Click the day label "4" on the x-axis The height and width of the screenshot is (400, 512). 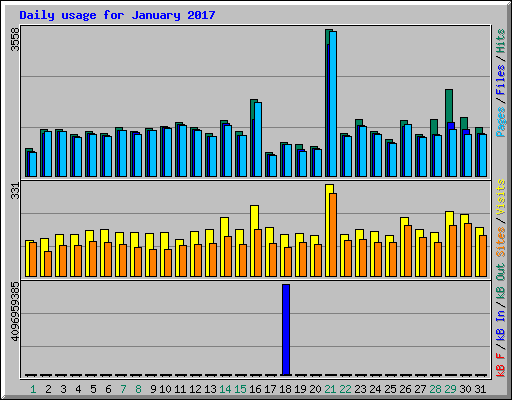click(78, 389)
